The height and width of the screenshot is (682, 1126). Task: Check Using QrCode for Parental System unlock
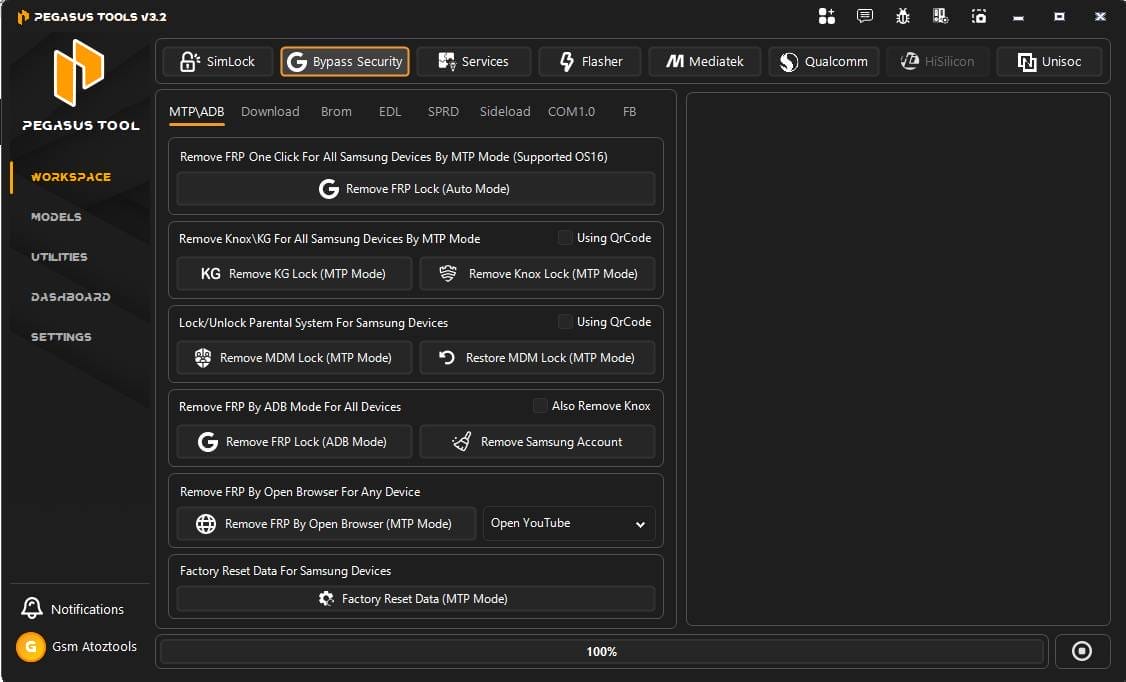click(566, 321)
